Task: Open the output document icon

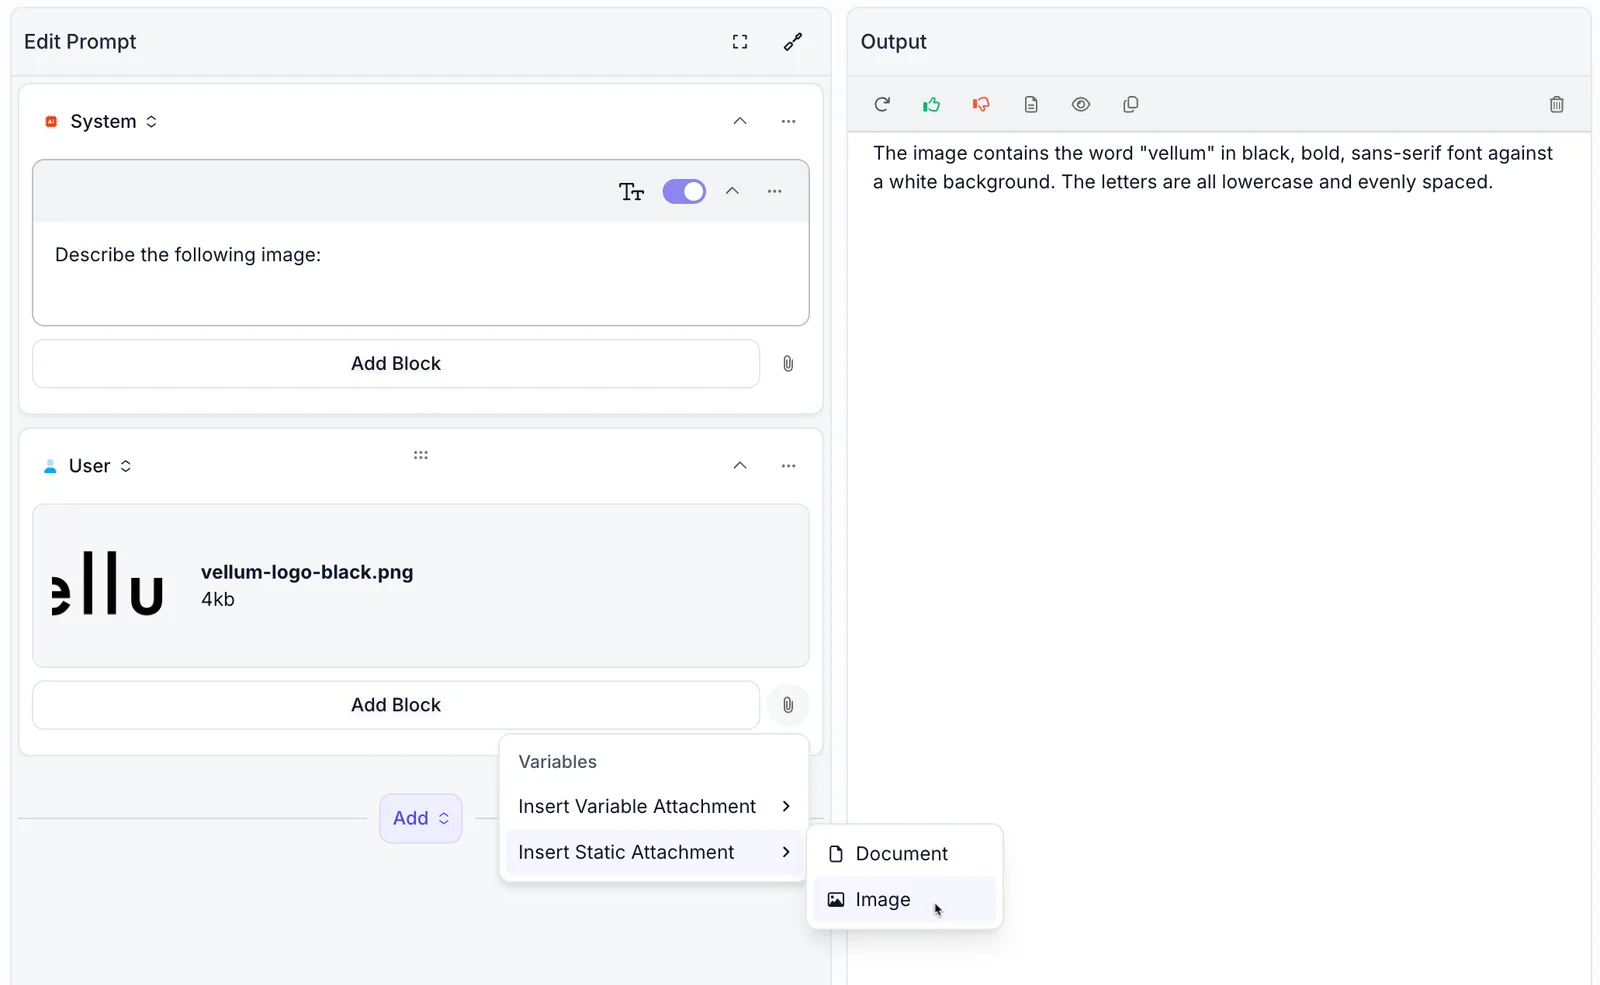Action: (x=1031, y=104)
